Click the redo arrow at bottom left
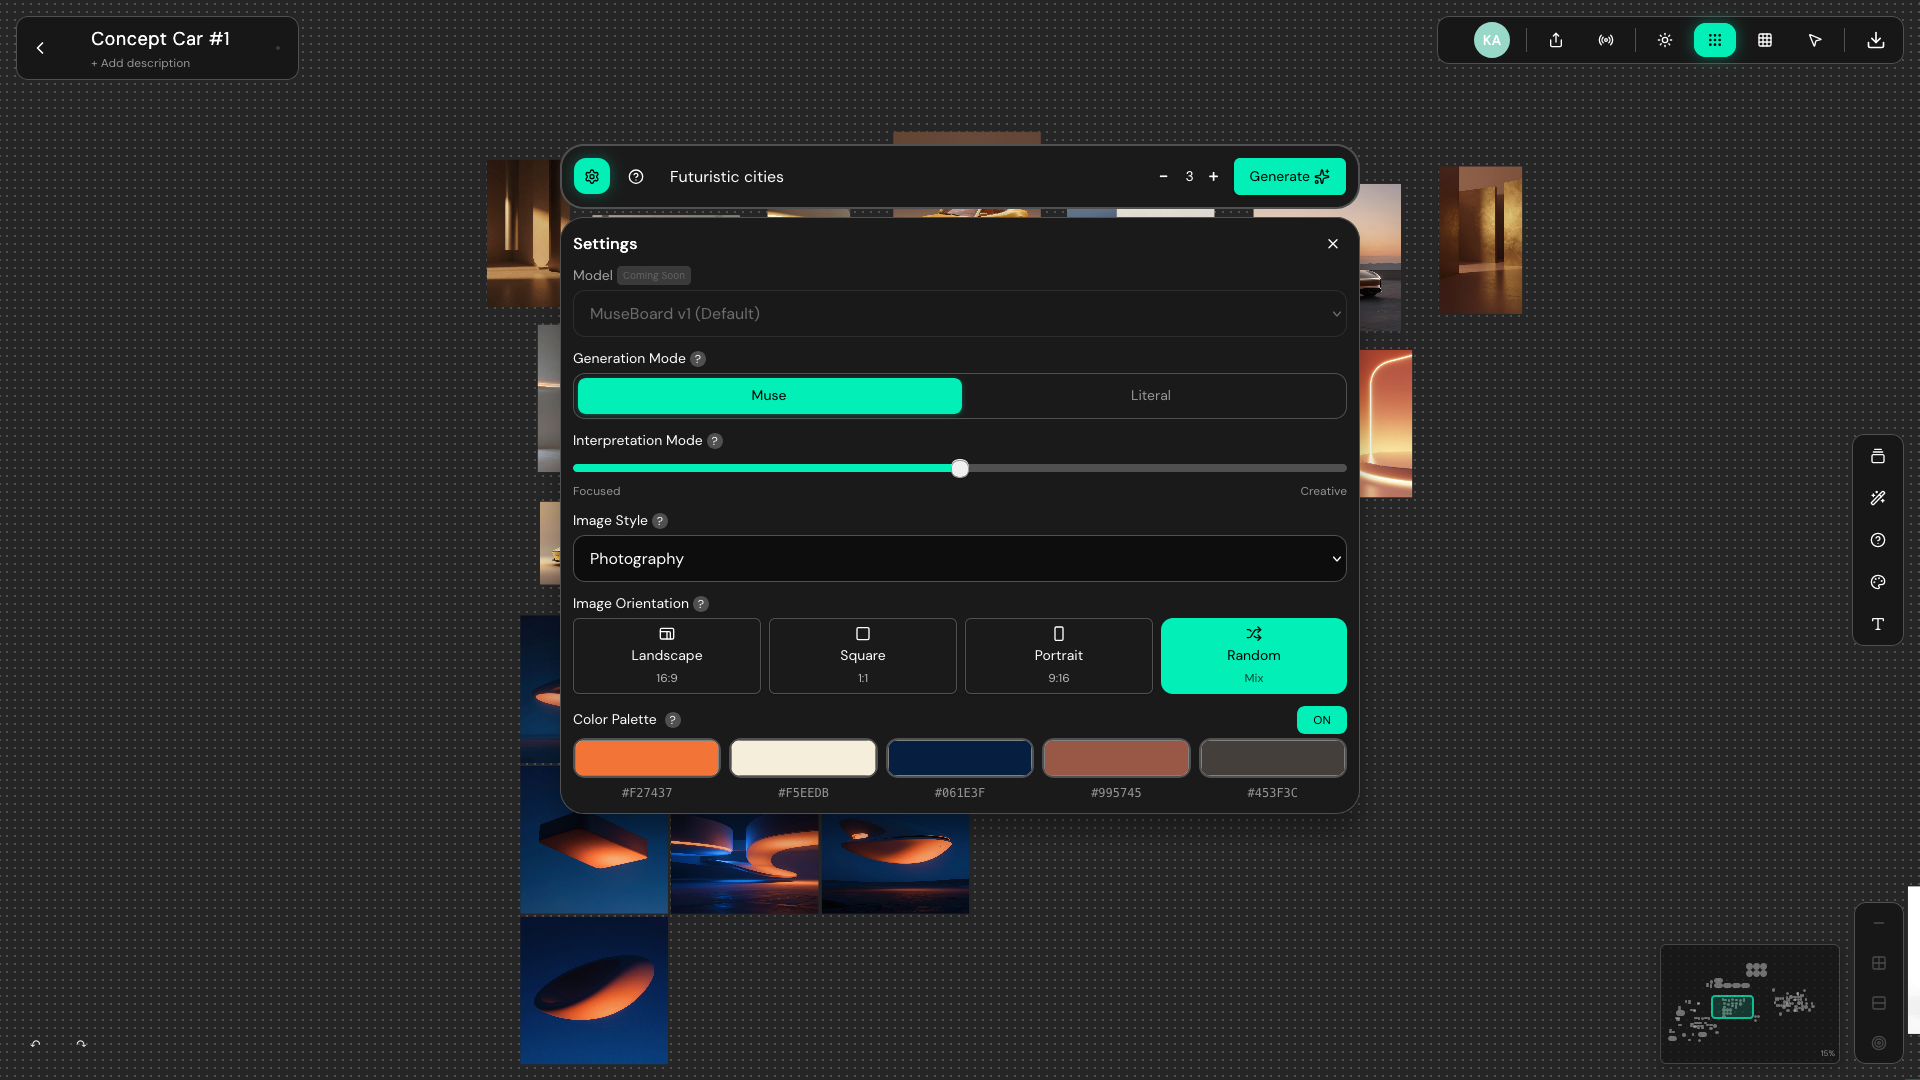The width and height of the screenshot is (1920, 1080). coord(81,1044)
